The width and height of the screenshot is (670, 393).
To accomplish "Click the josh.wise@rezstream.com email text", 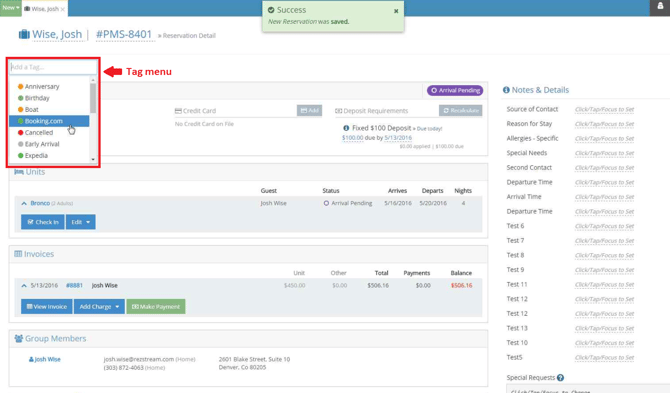I will click(x=138, y=359).
